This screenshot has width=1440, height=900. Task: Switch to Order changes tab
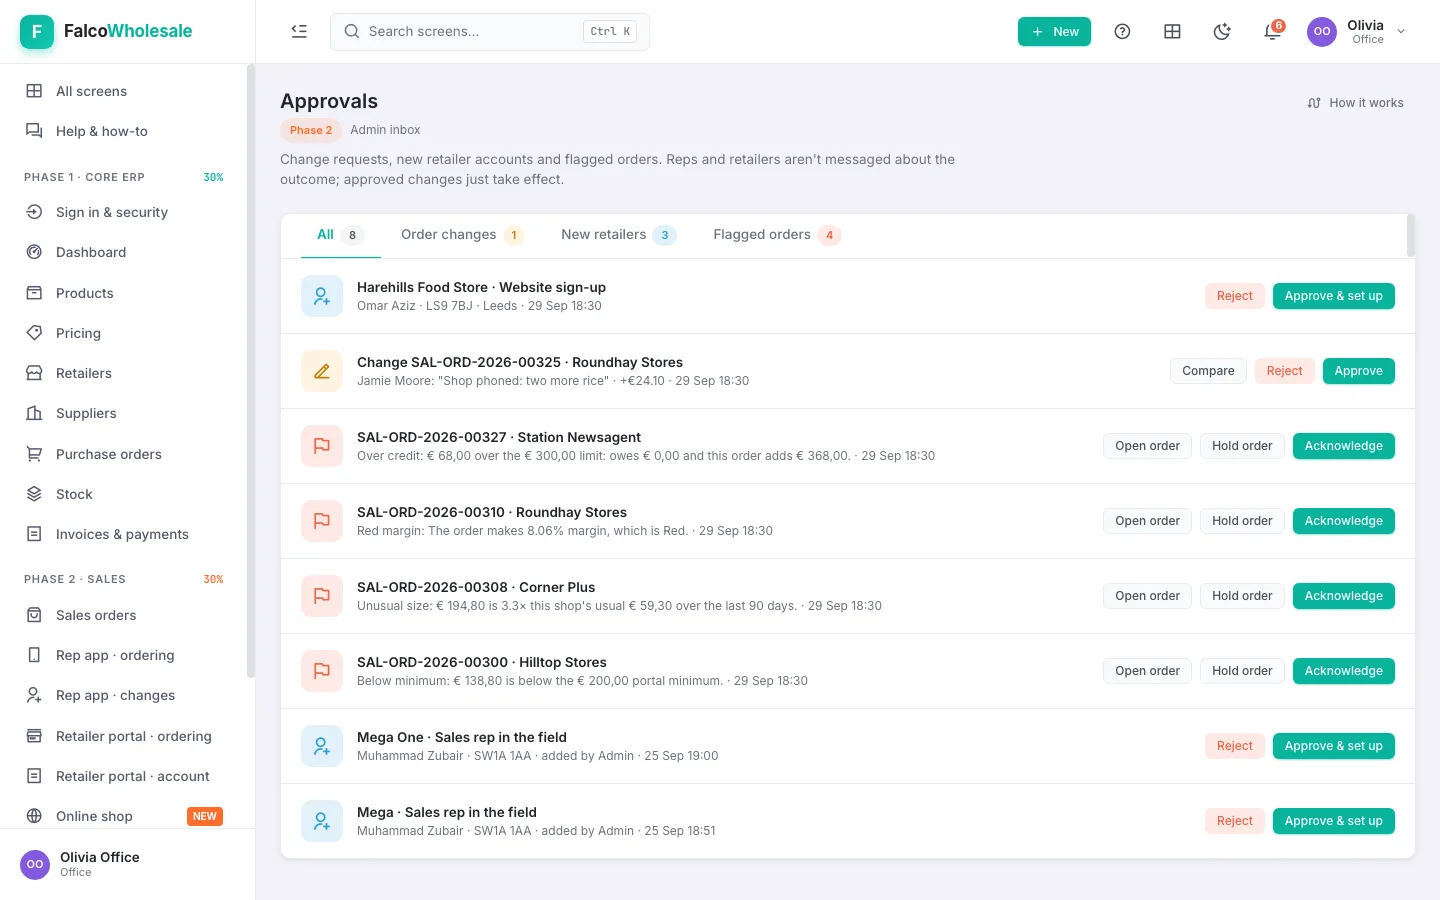461,235
